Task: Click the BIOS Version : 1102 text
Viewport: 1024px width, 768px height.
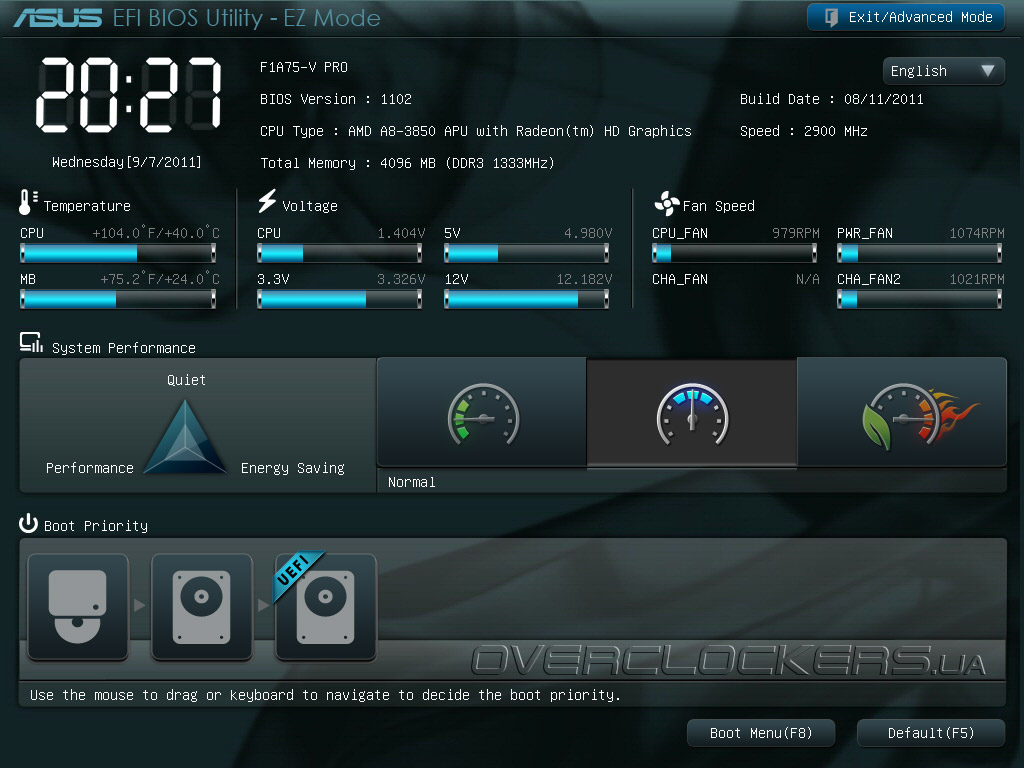Action: click(x=336, y=99)
